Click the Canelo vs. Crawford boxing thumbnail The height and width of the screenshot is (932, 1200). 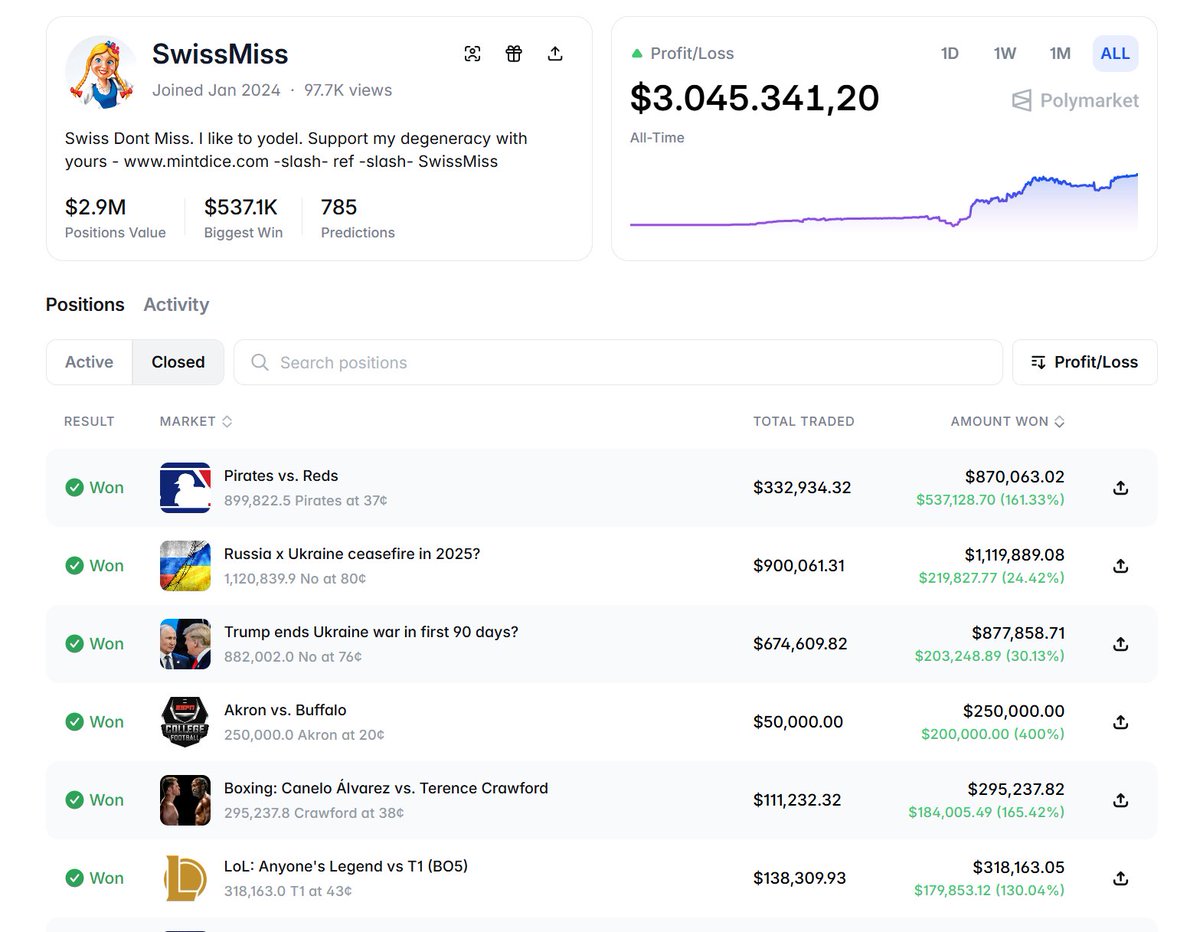[185, 799]
